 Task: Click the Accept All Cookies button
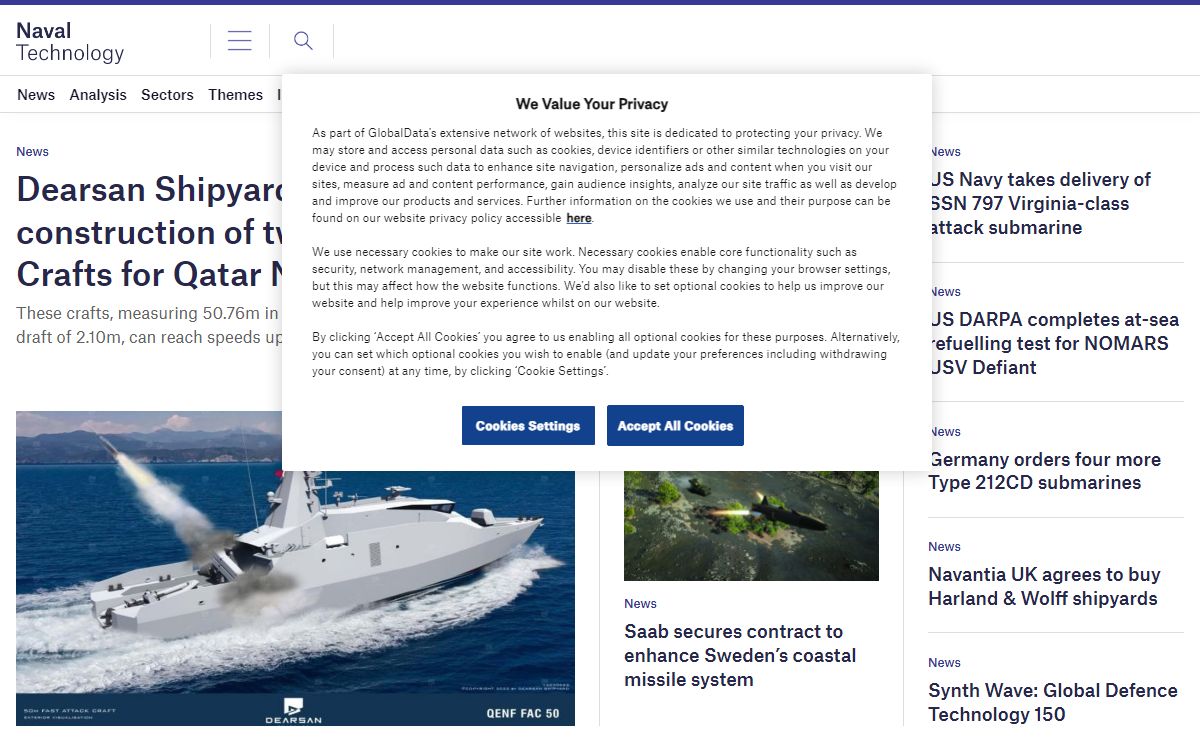click(675, 426)
